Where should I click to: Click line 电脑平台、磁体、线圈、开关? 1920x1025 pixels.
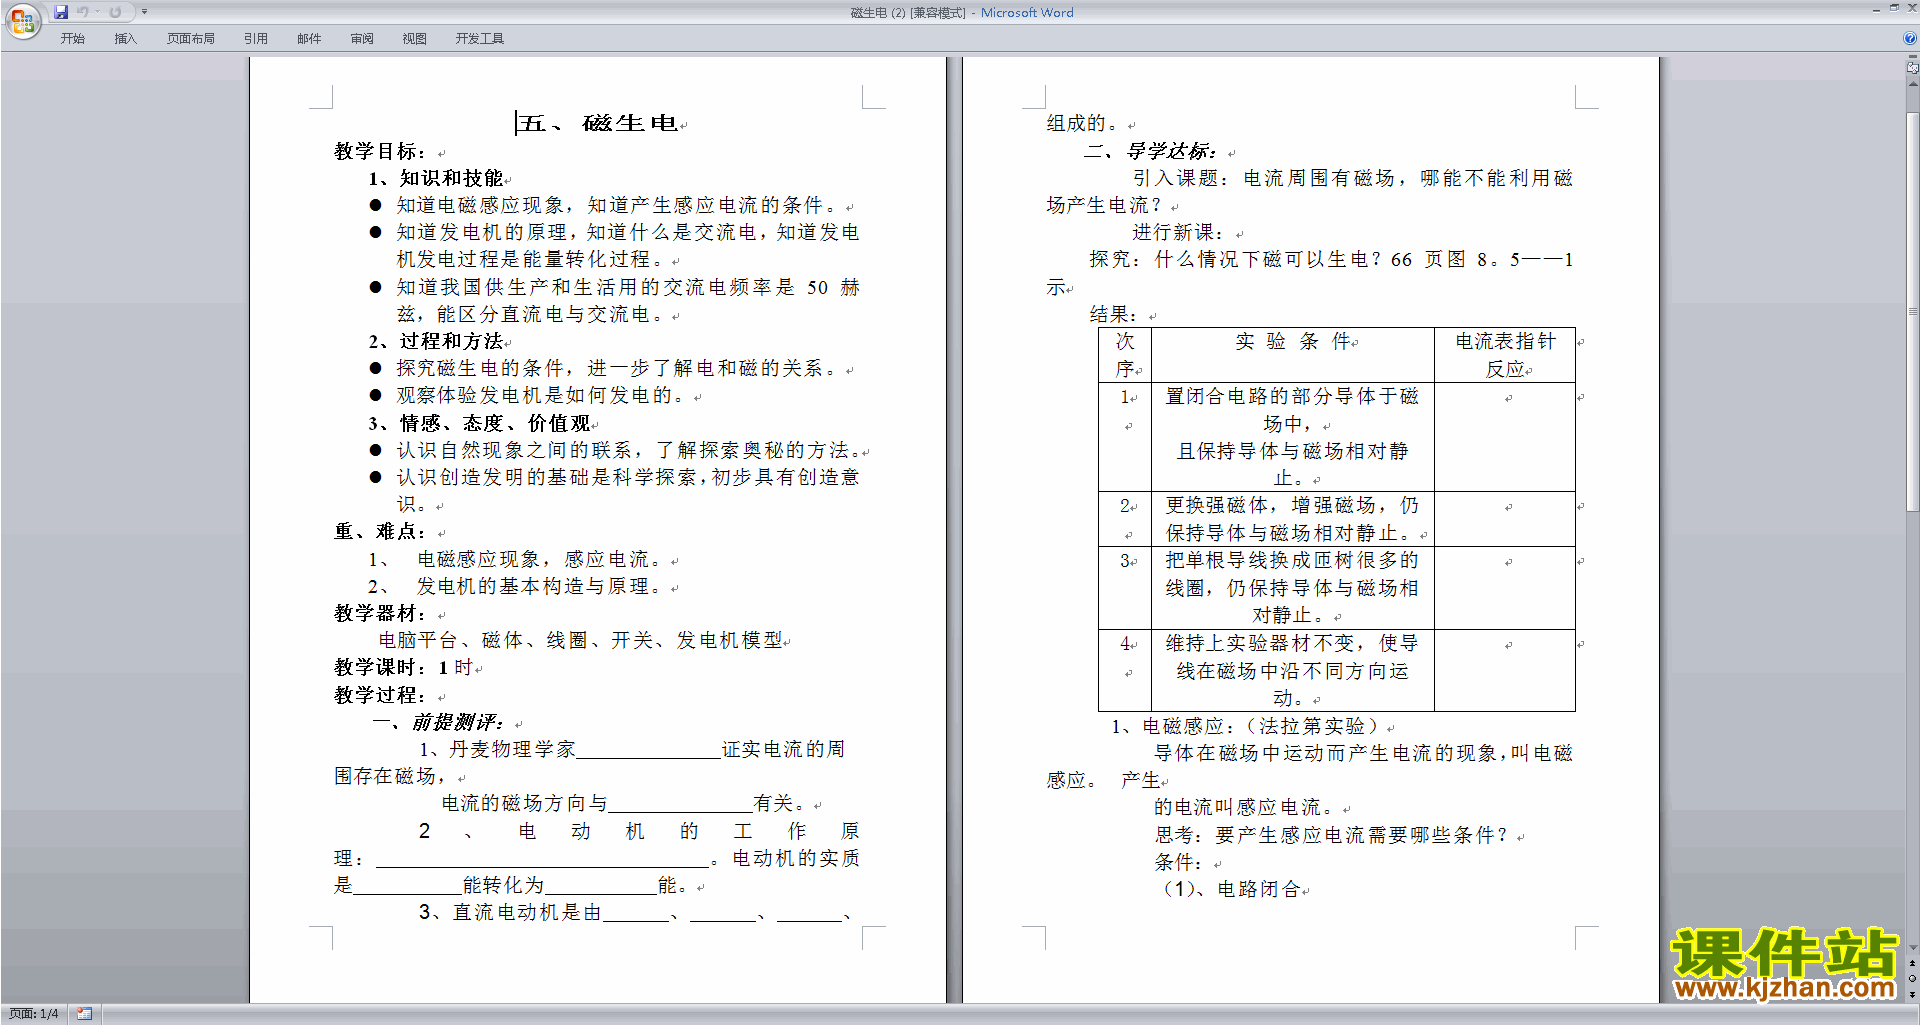coord(581,640)
